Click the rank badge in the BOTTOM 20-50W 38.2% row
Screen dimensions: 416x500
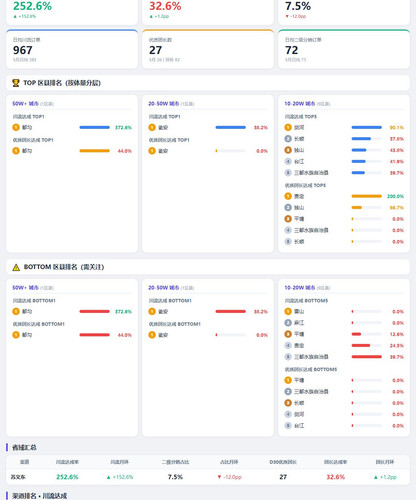152,311
